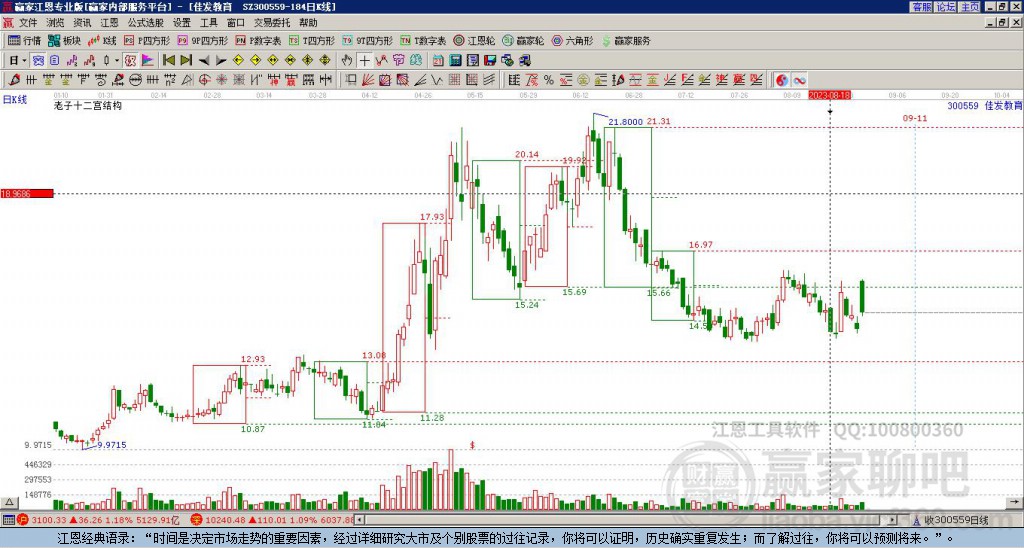The width and height of the screenshot is (1024, 548).
Task: Open the P四方形 tool
Action: tap(148, 40)
